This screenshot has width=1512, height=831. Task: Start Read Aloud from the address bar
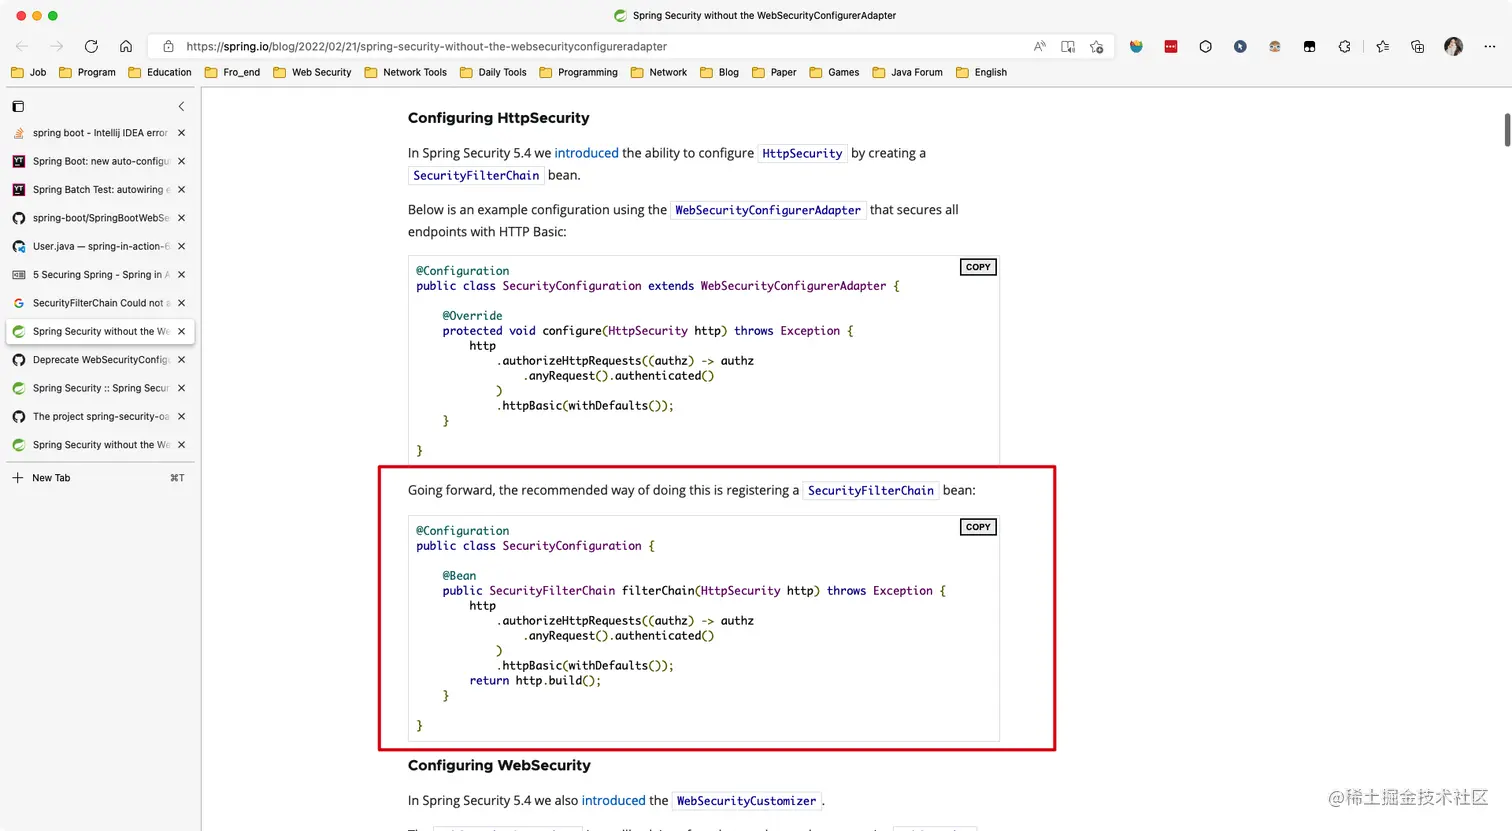(1040, 46)
